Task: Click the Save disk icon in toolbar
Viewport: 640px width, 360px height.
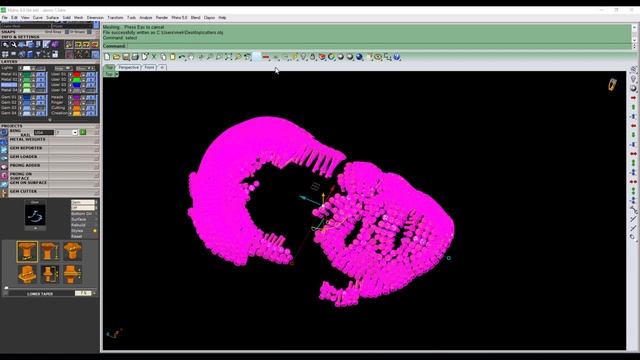Action: click(x=126, y=57)
